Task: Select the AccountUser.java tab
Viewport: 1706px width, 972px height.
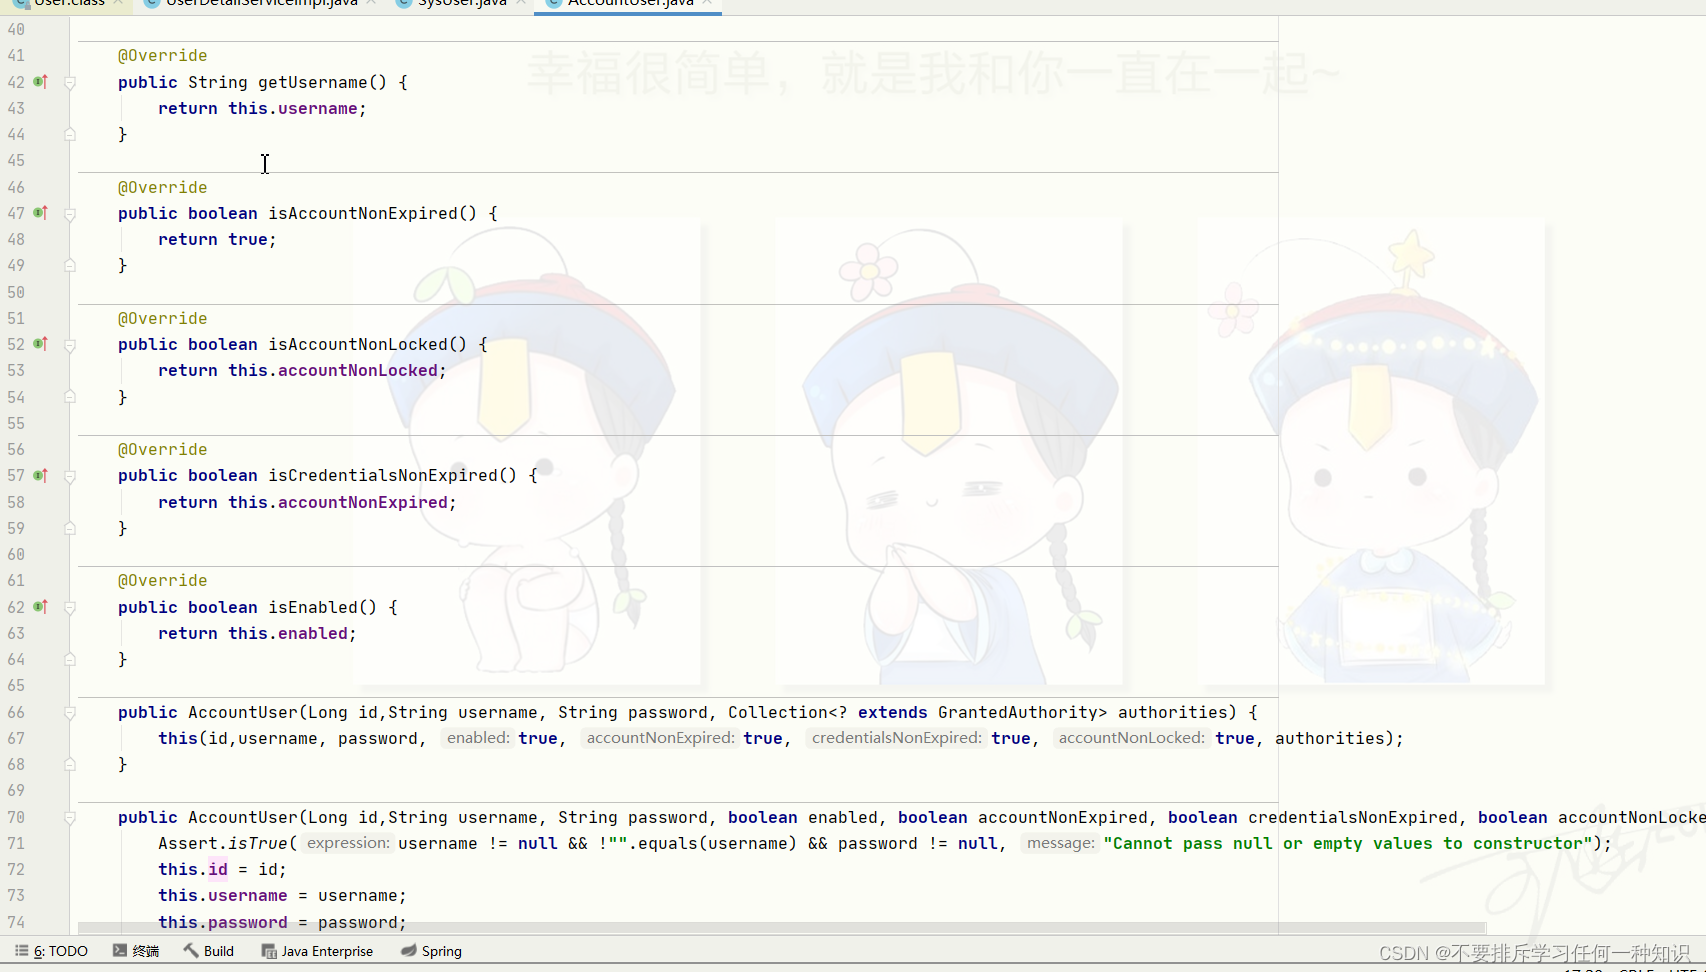Action: click(630, 4)
